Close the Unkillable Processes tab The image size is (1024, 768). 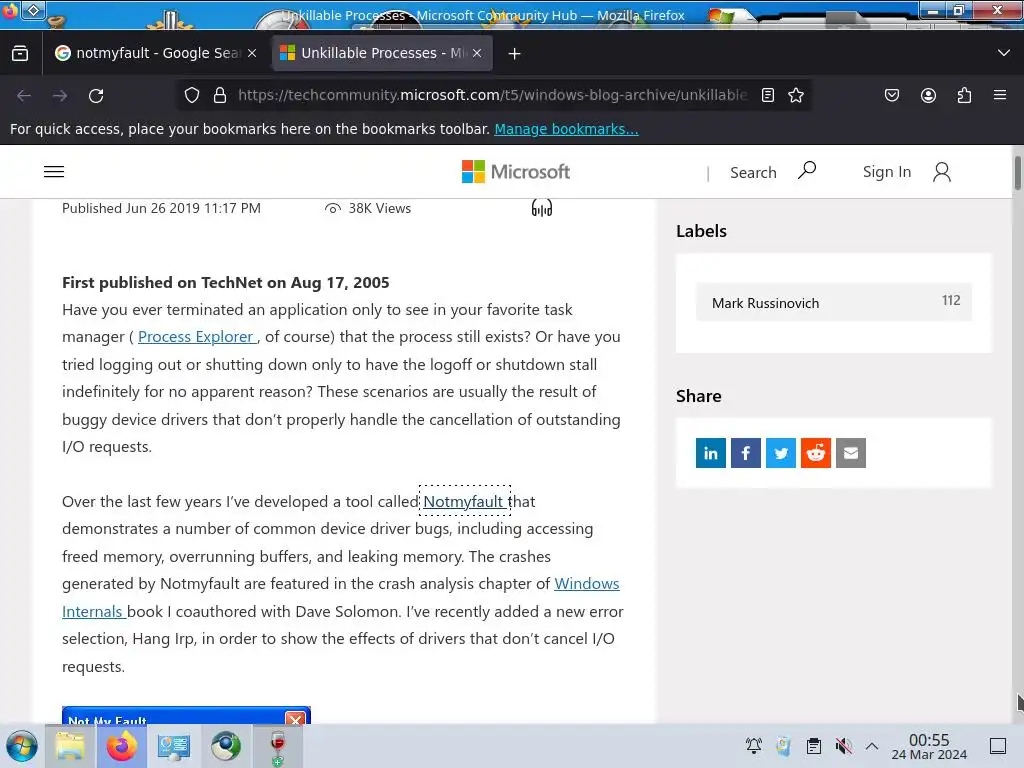(x=477, y=54)
